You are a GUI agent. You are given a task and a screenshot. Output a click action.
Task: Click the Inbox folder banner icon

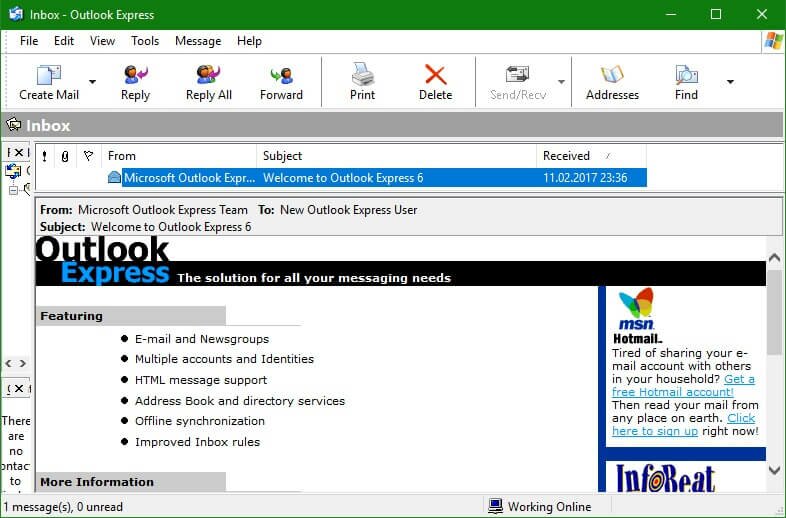pyautogui.click(x=14, y=124)
